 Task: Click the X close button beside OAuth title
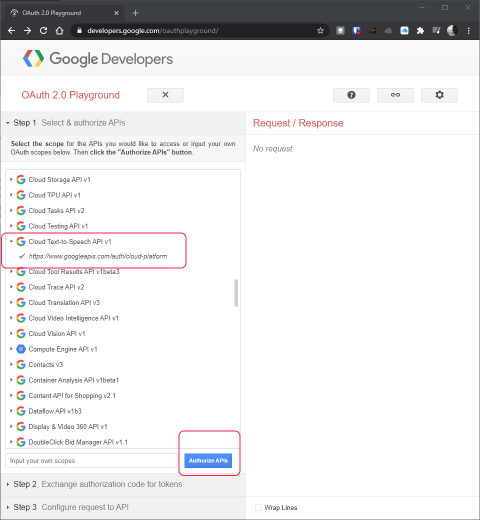165,95
